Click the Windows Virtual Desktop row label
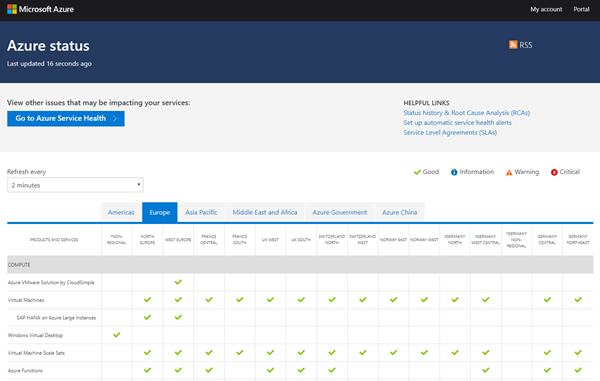This screenshot has width=600, height=381. (35, 335)
